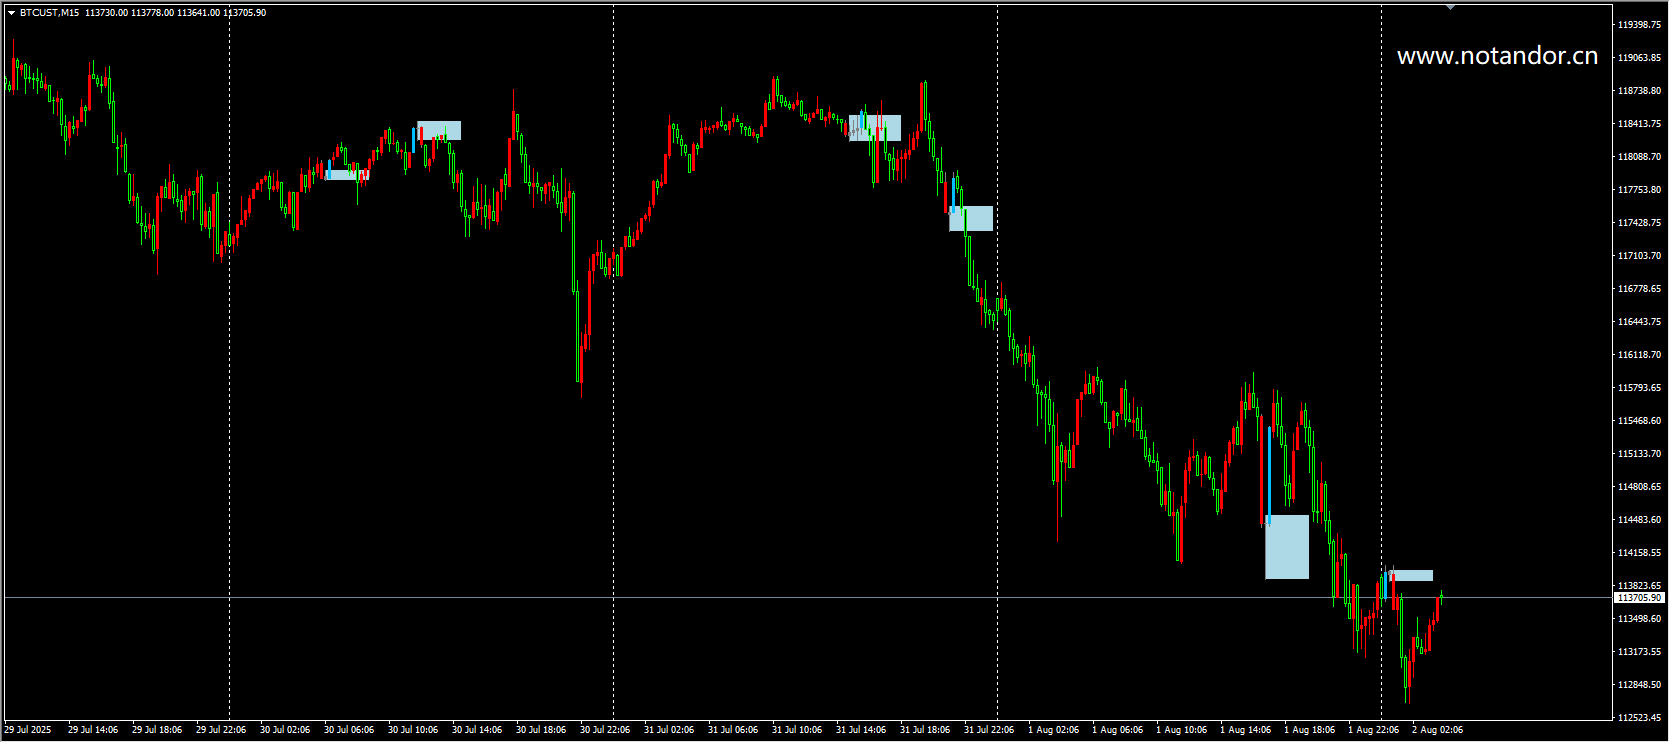Click price scale value 115133.70

(x=1639, y=453)
